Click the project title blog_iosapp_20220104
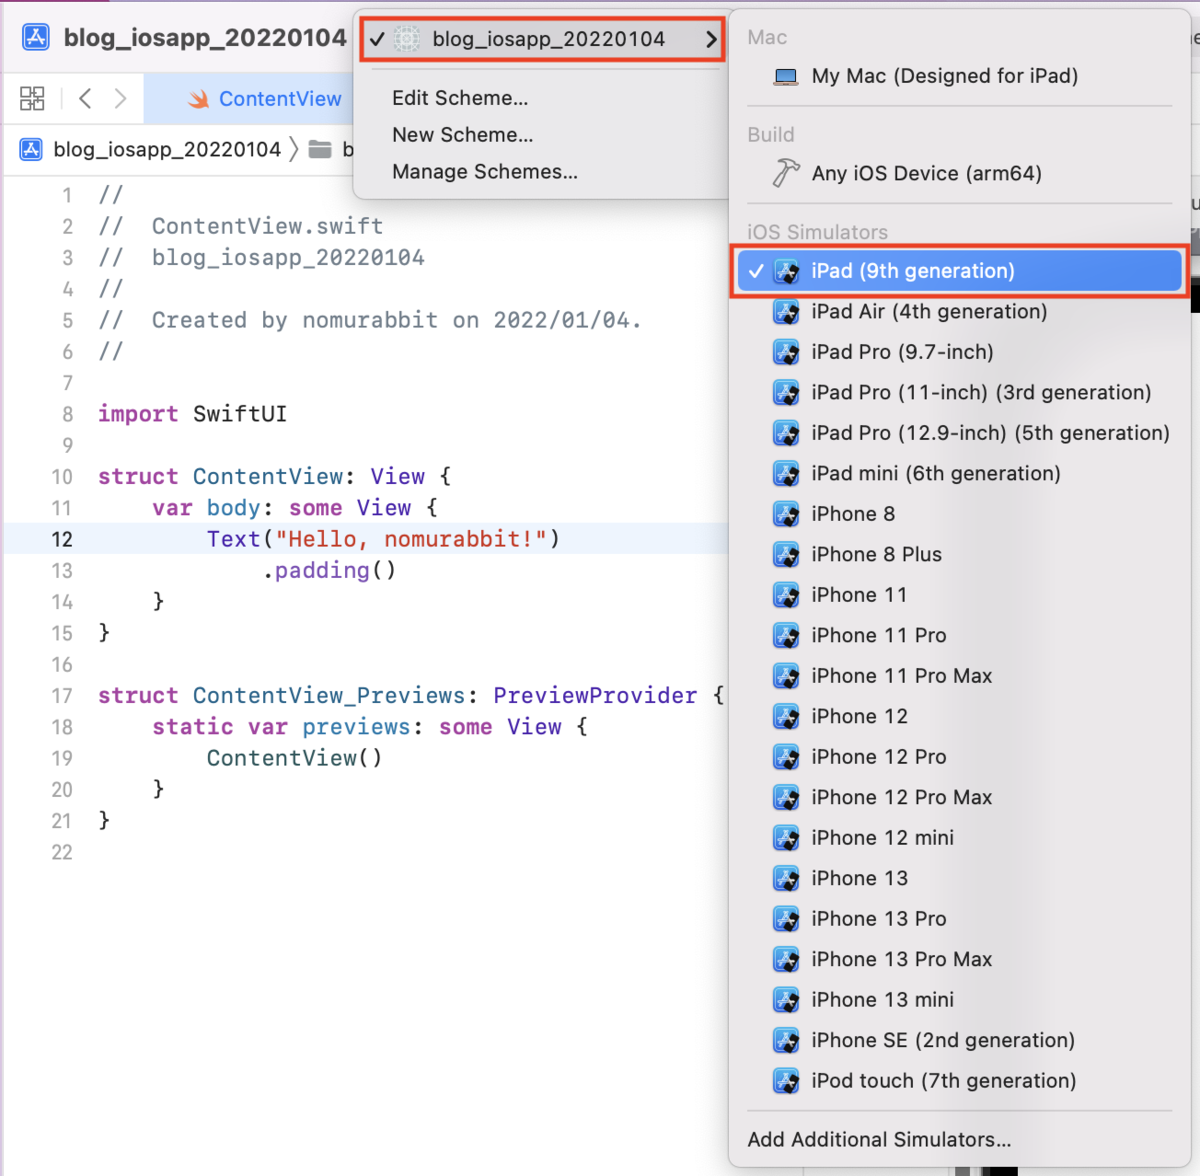This screenshot has width=1200, height=1176. pyautogui.click(x=205, y=38)
